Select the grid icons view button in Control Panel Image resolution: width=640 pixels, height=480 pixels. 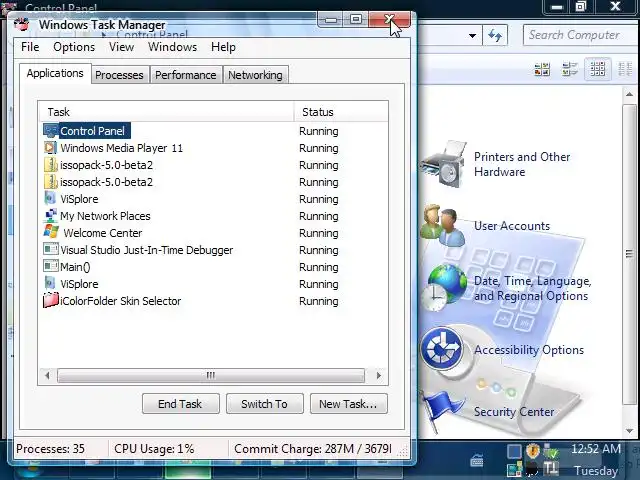[x=597, y=69]
